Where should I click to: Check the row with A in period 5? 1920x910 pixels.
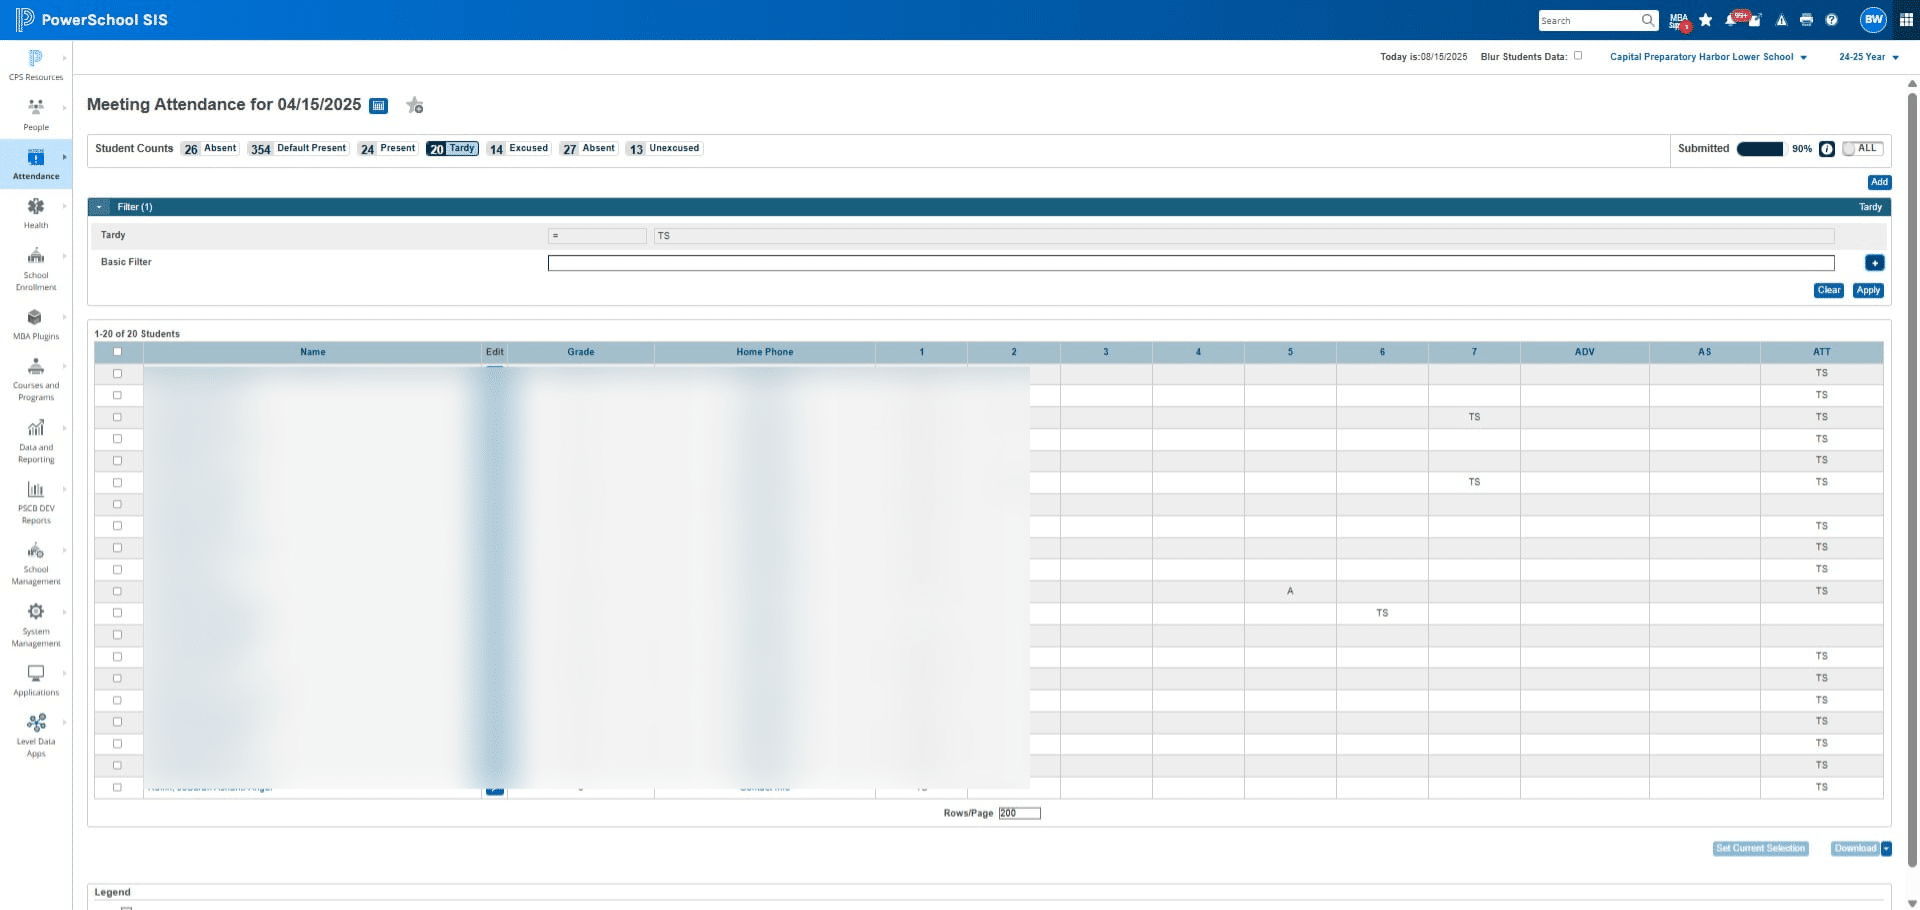(117, 591)
